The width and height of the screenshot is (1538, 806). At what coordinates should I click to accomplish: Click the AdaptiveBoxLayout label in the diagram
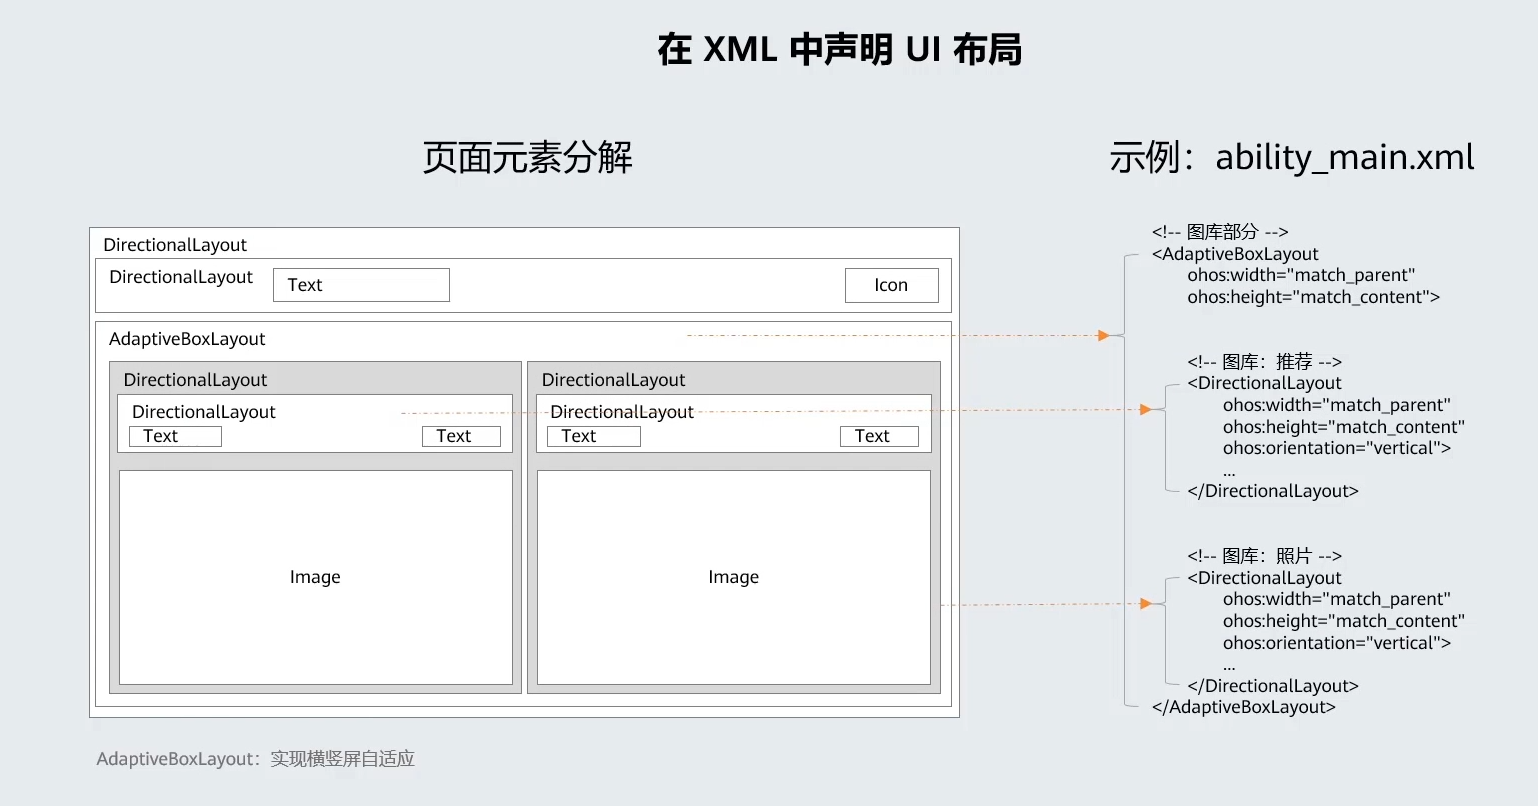[187, 339]
